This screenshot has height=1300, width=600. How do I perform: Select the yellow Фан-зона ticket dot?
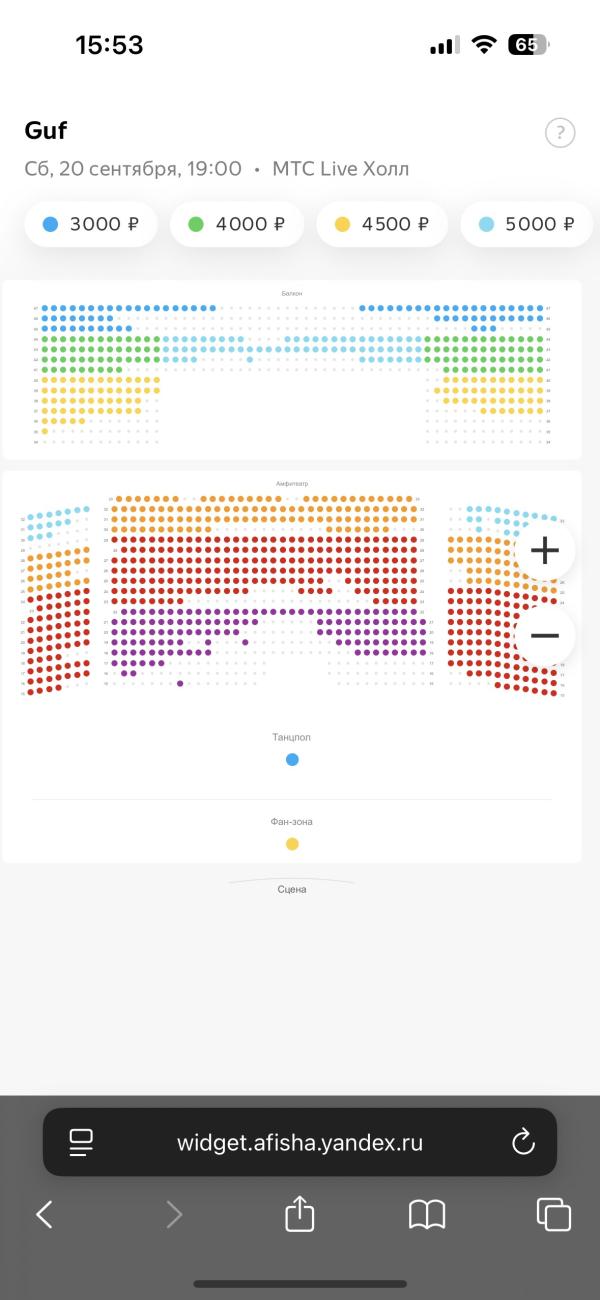tap(292, 844)
